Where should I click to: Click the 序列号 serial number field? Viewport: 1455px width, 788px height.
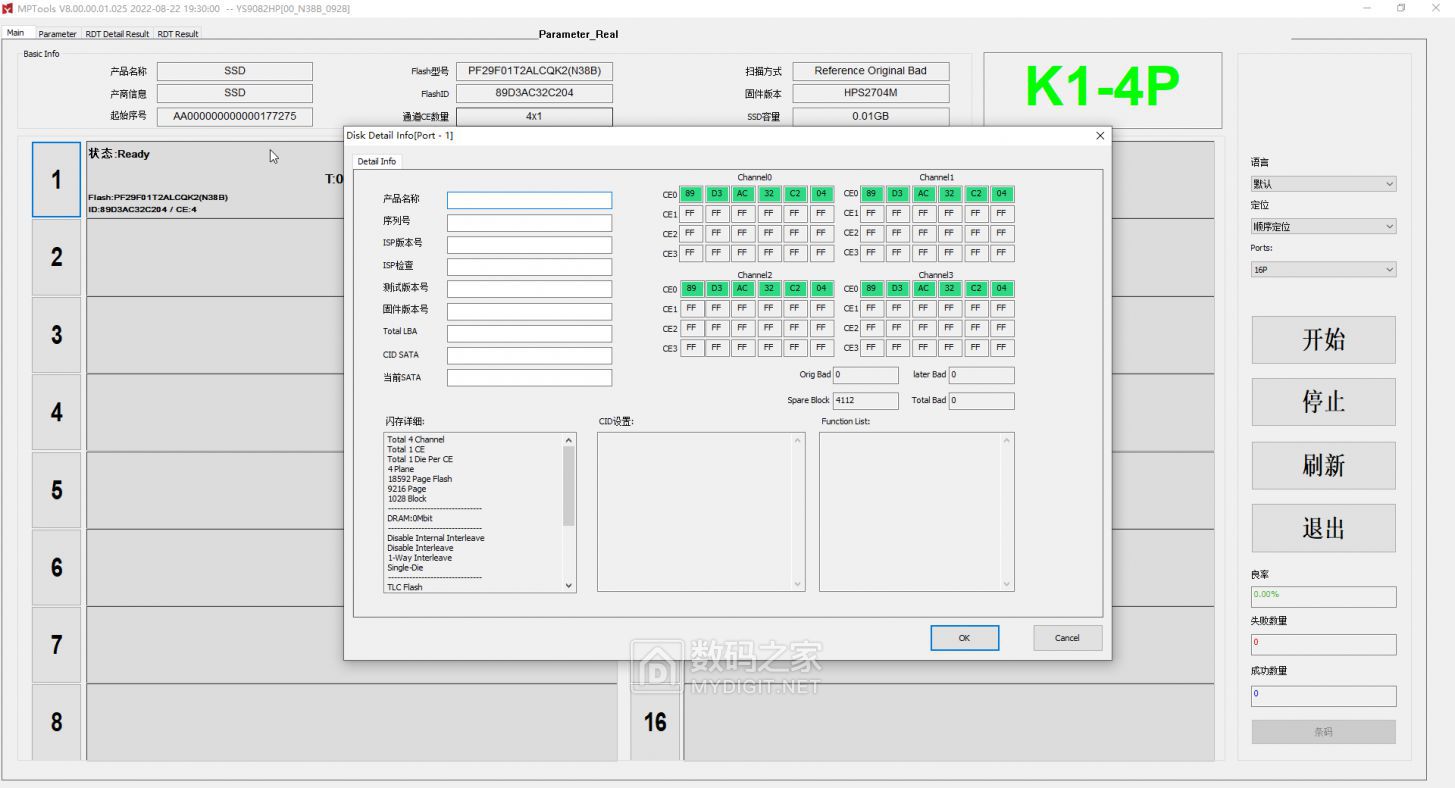click(x=529, y=222)
